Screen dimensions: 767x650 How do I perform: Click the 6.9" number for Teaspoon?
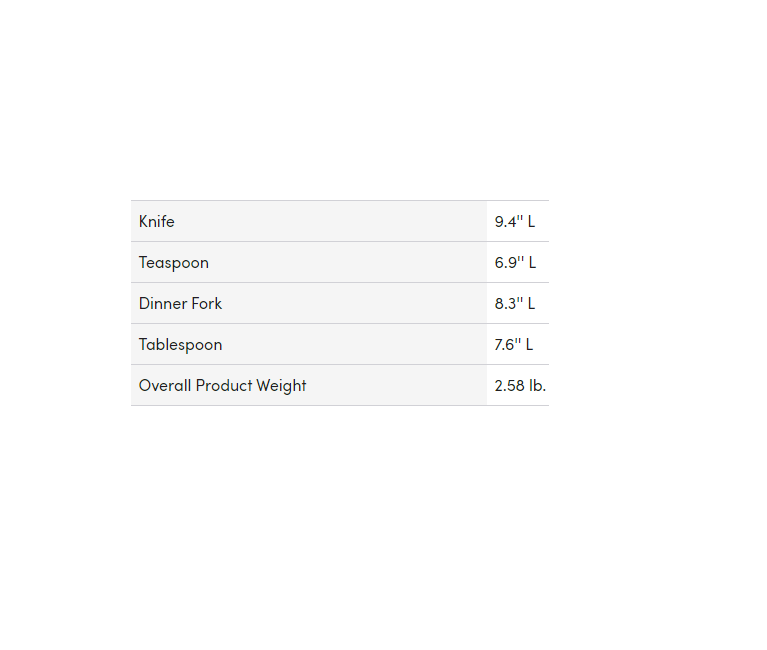click(x=508, y=263)
